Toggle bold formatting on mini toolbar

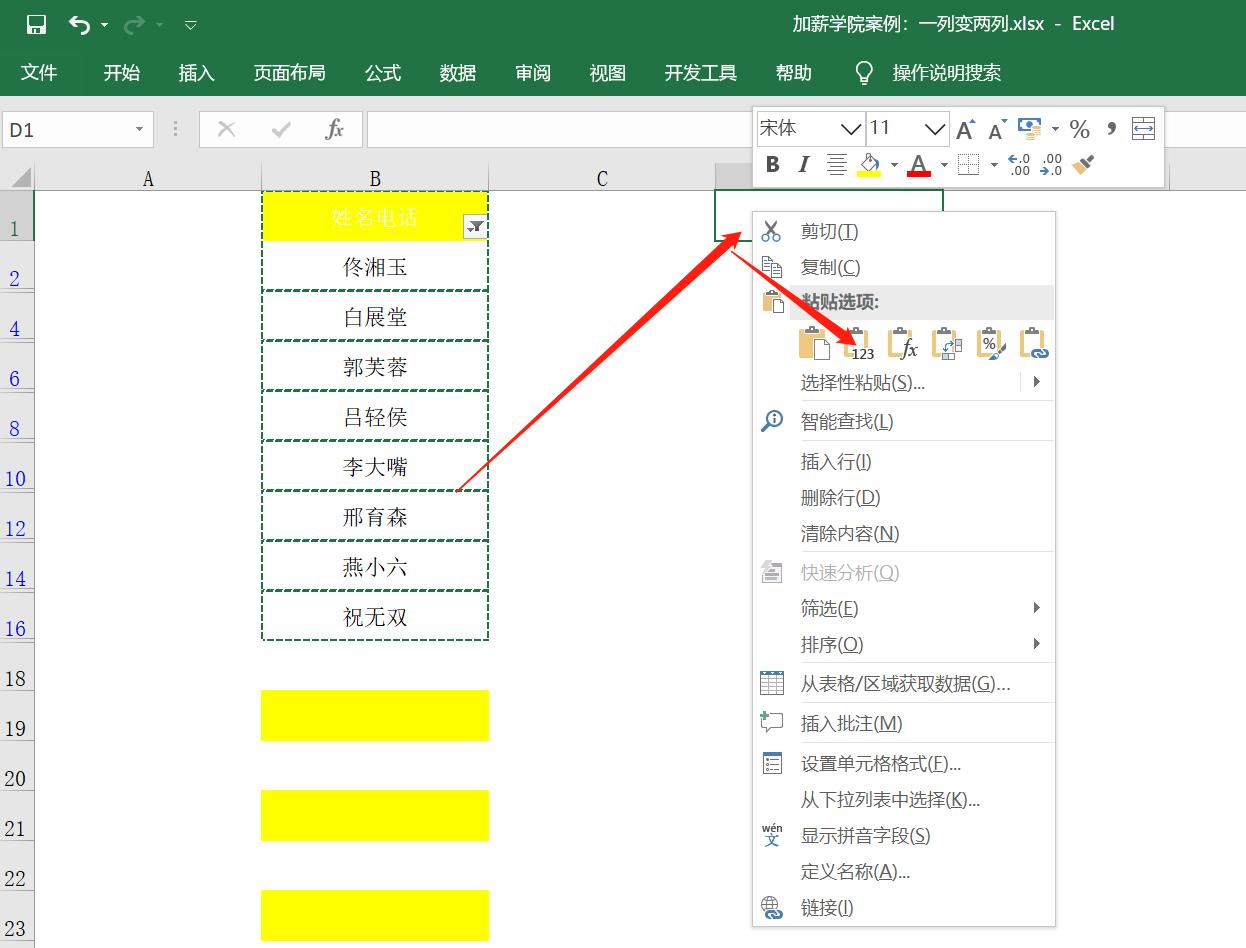[772, 164]
